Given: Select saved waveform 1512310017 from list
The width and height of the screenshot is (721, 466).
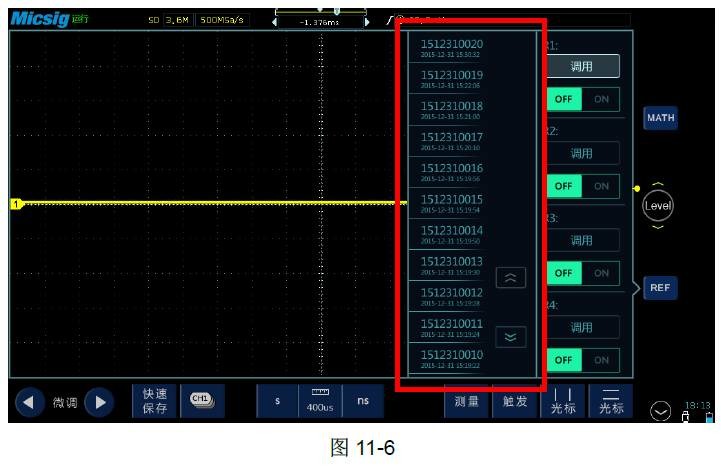Looking at the screenshot, I should (x=452, y=141).
